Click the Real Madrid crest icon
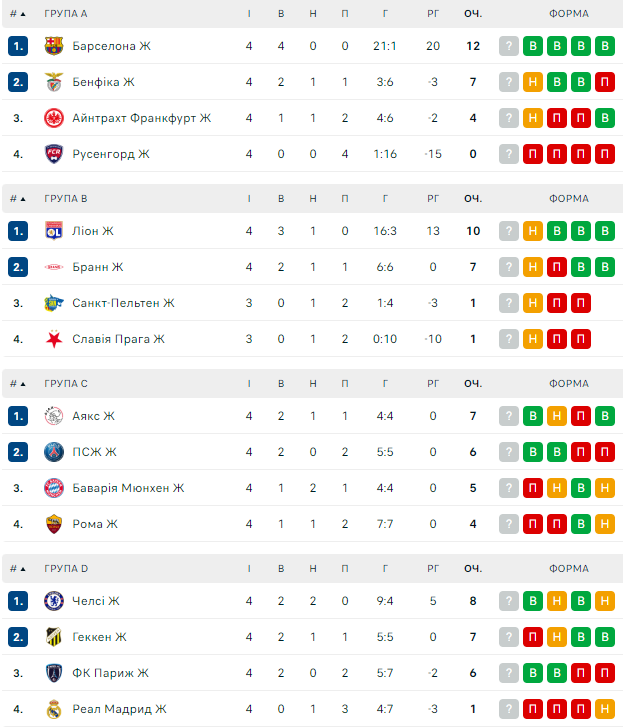Image resolution: width=623 pixels, height=727 pixels. click(x=54, y=709)
